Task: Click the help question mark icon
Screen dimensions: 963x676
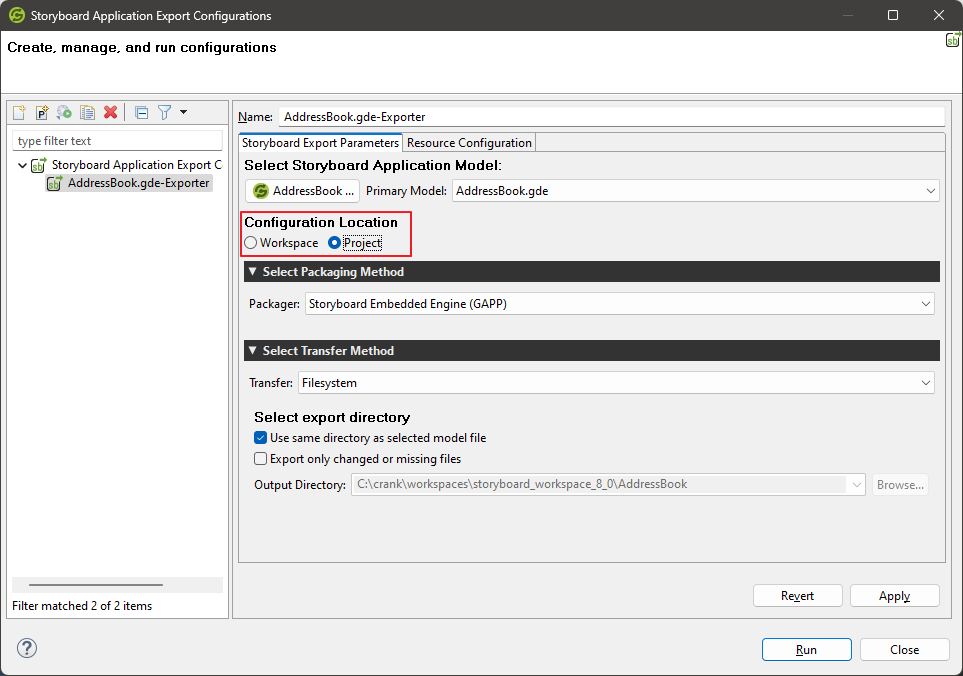Action: click(x=26, y=648)
